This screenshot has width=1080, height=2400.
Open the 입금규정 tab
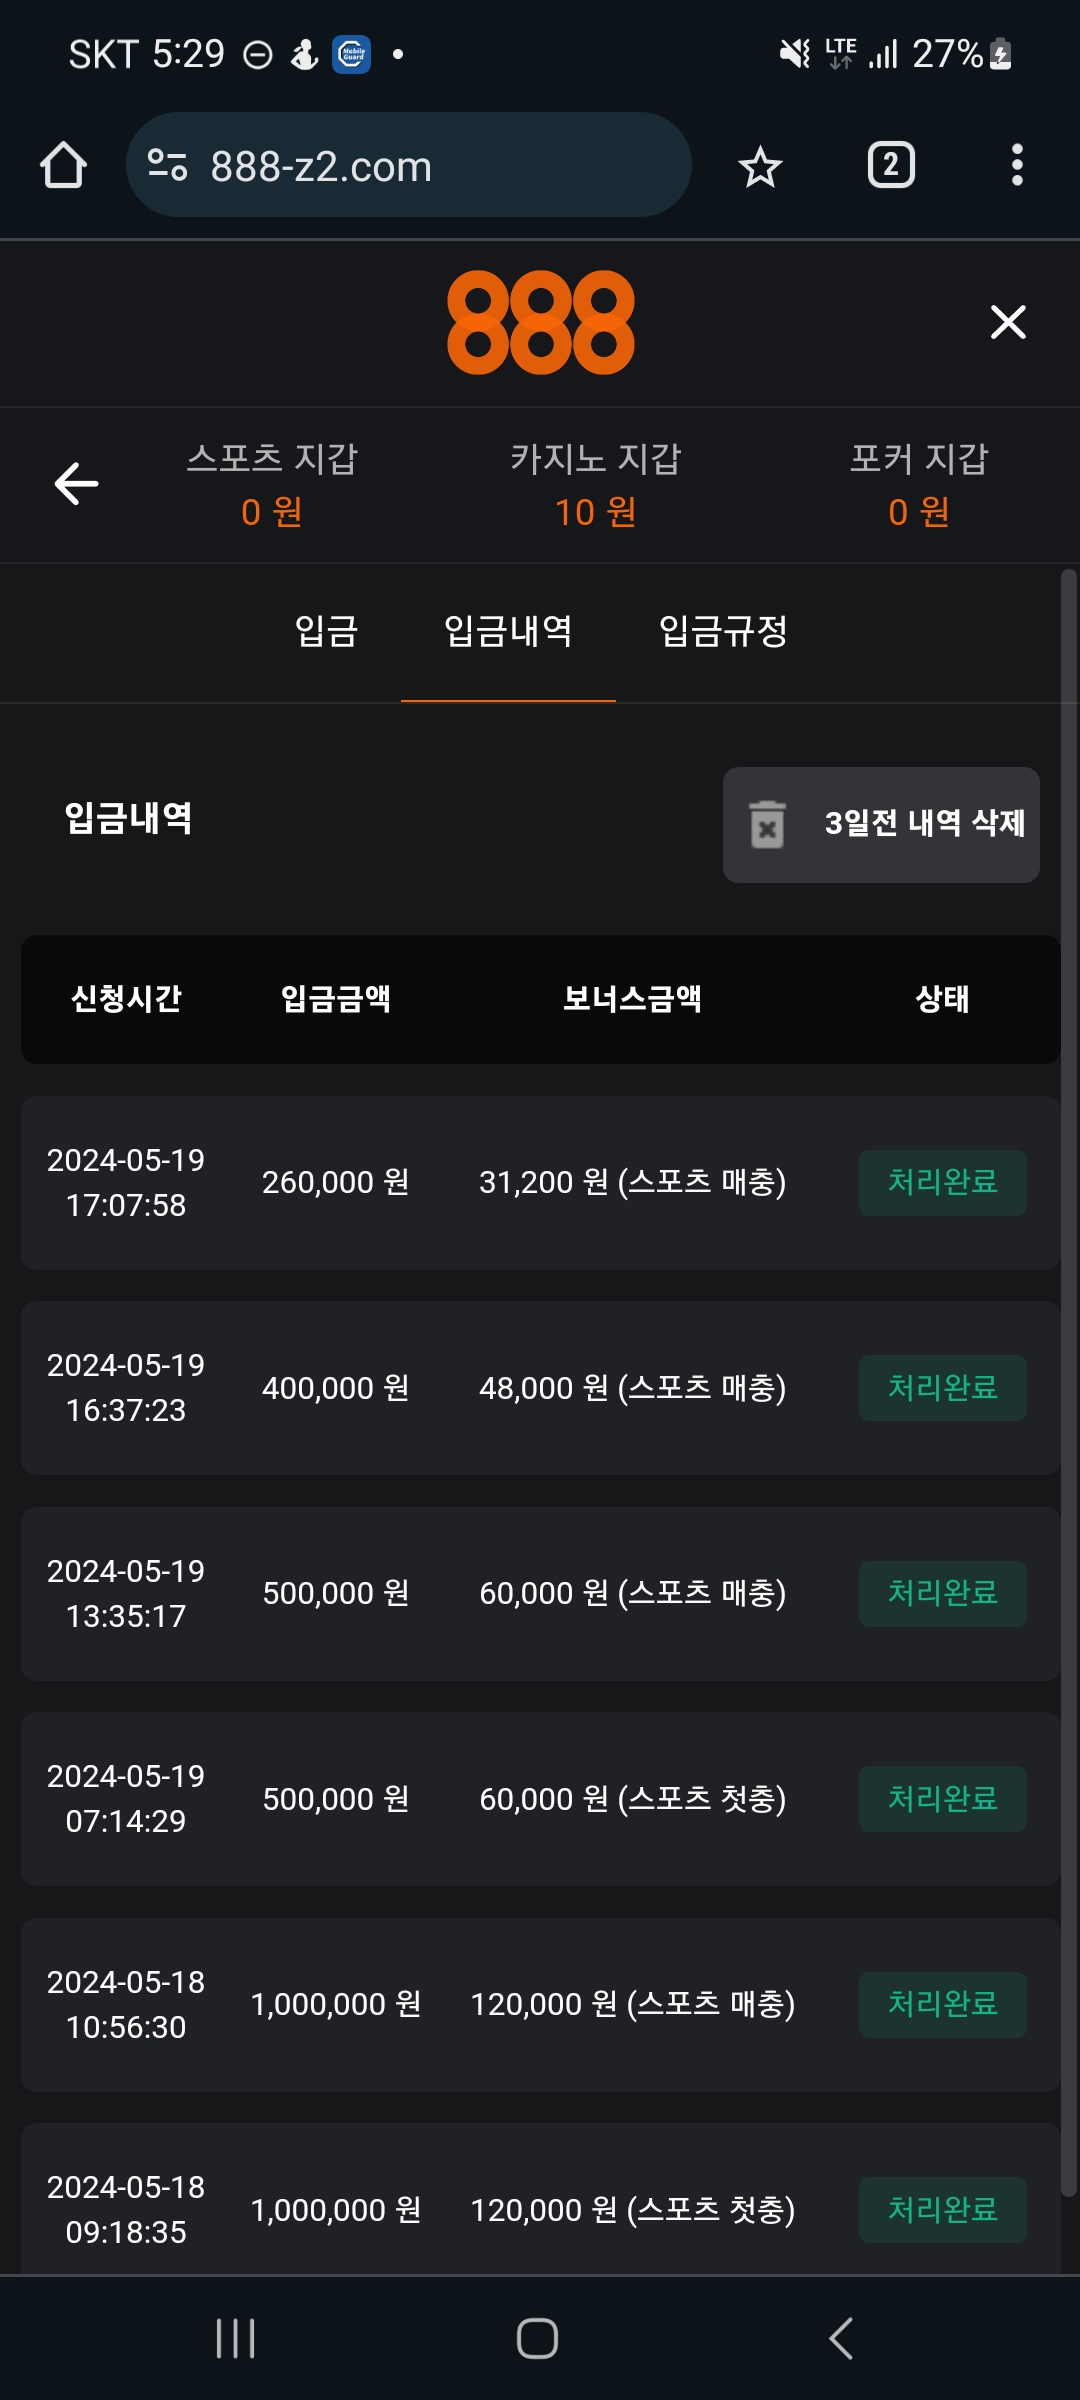pos(723,631)
